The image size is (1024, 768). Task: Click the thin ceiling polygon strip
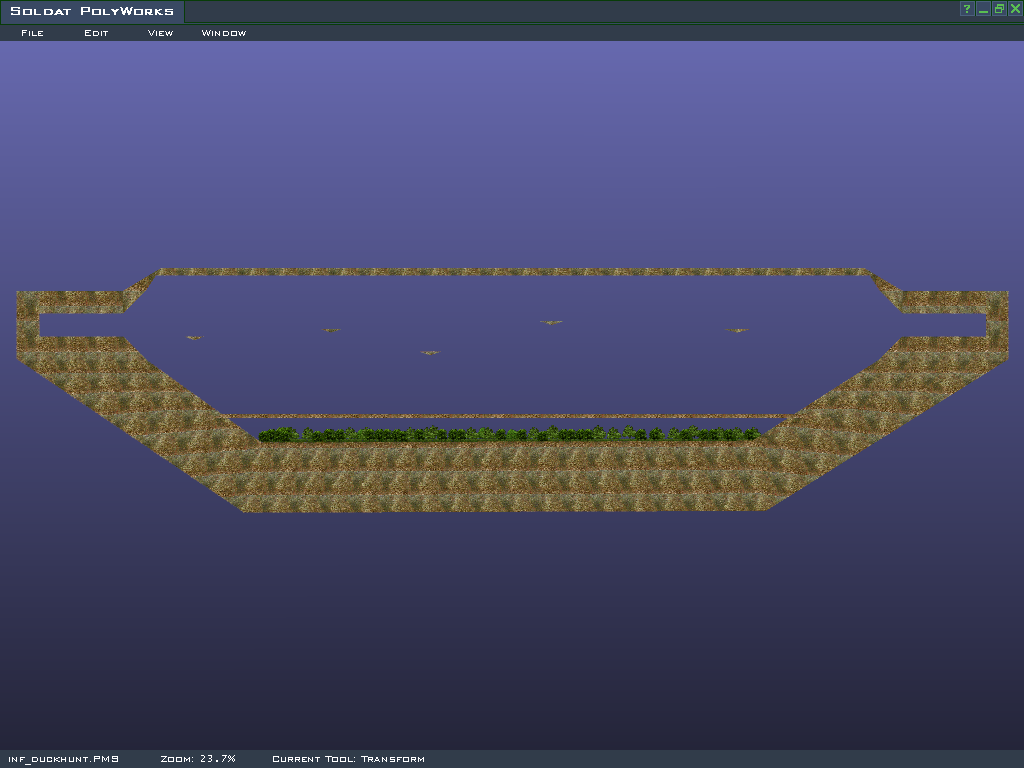pyautogui.click(x=510, y=272)
